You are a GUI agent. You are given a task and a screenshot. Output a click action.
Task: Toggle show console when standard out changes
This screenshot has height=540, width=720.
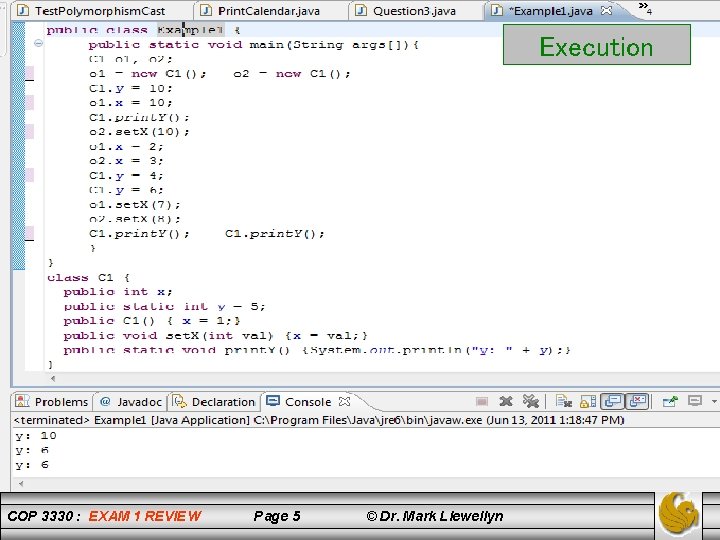coord(613,401)
